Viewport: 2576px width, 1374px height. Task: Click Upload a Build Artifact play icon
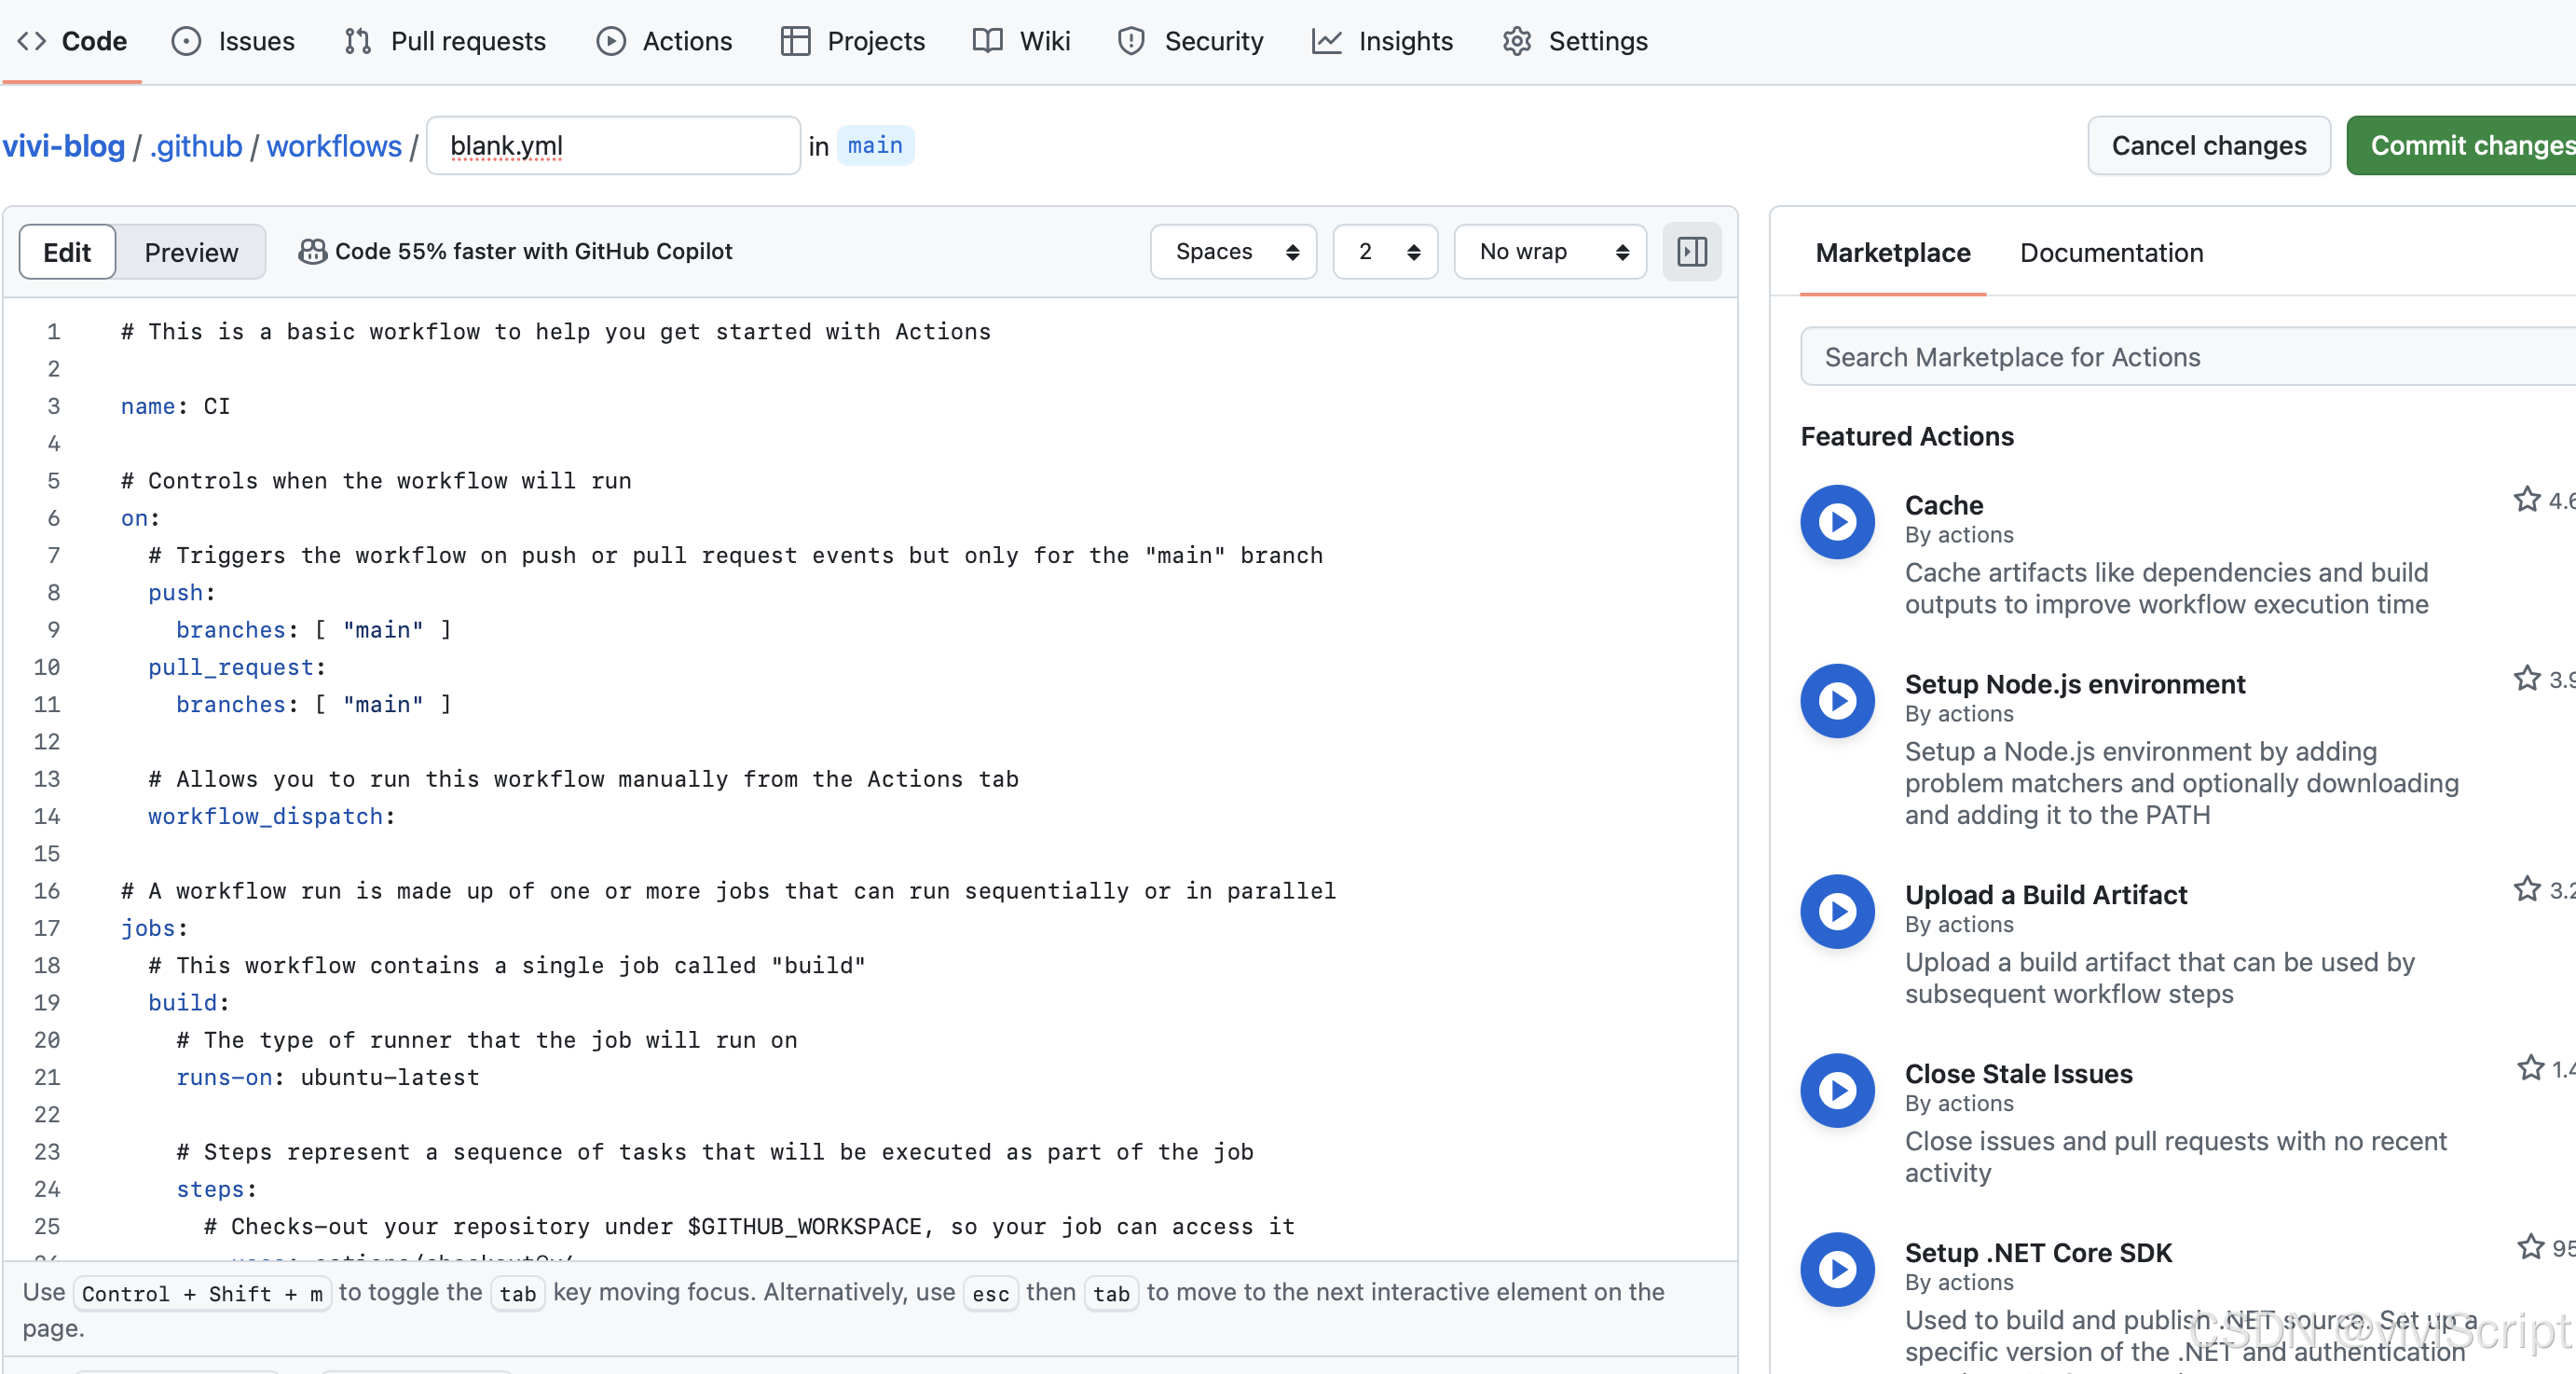1838,912
